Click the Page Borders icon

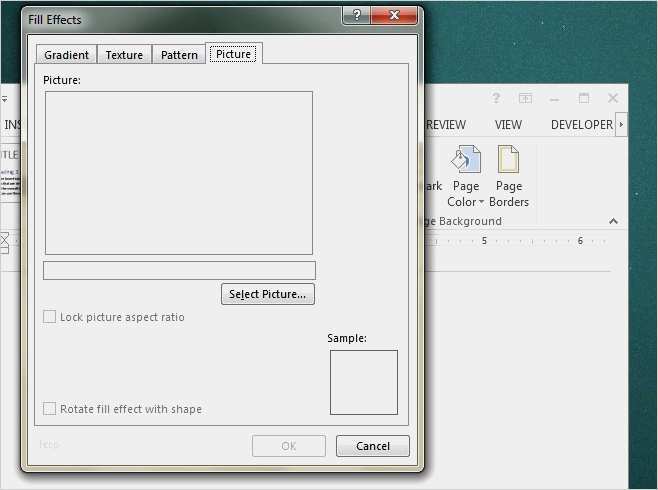pos(508,160)
